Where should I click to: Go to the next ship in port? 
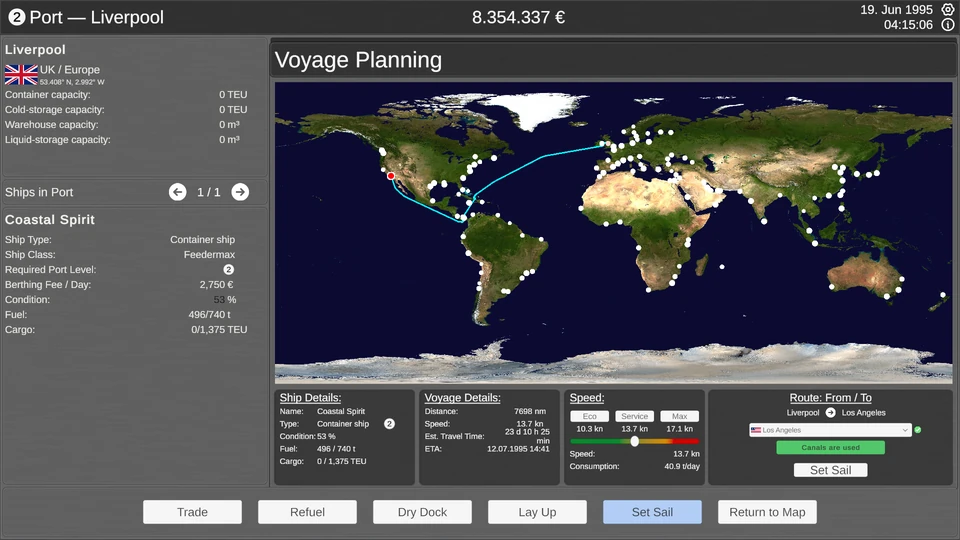click(240, 192)
